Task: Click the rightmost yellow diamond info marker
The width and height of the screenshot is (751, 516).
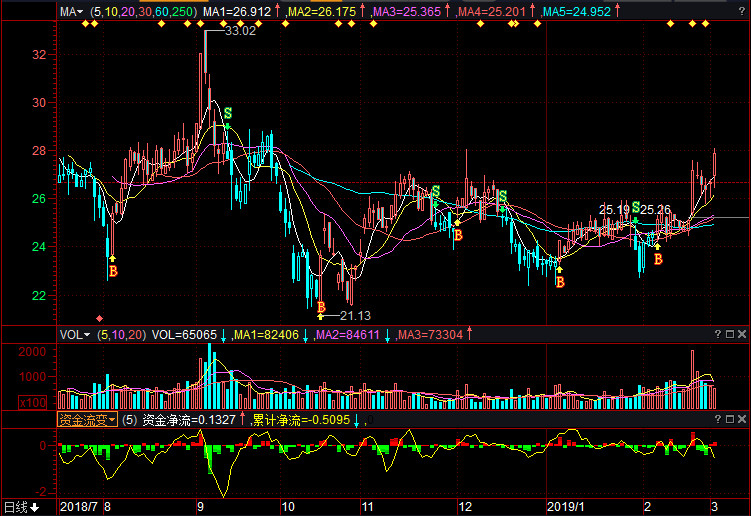Action: (x=705, y=23)
